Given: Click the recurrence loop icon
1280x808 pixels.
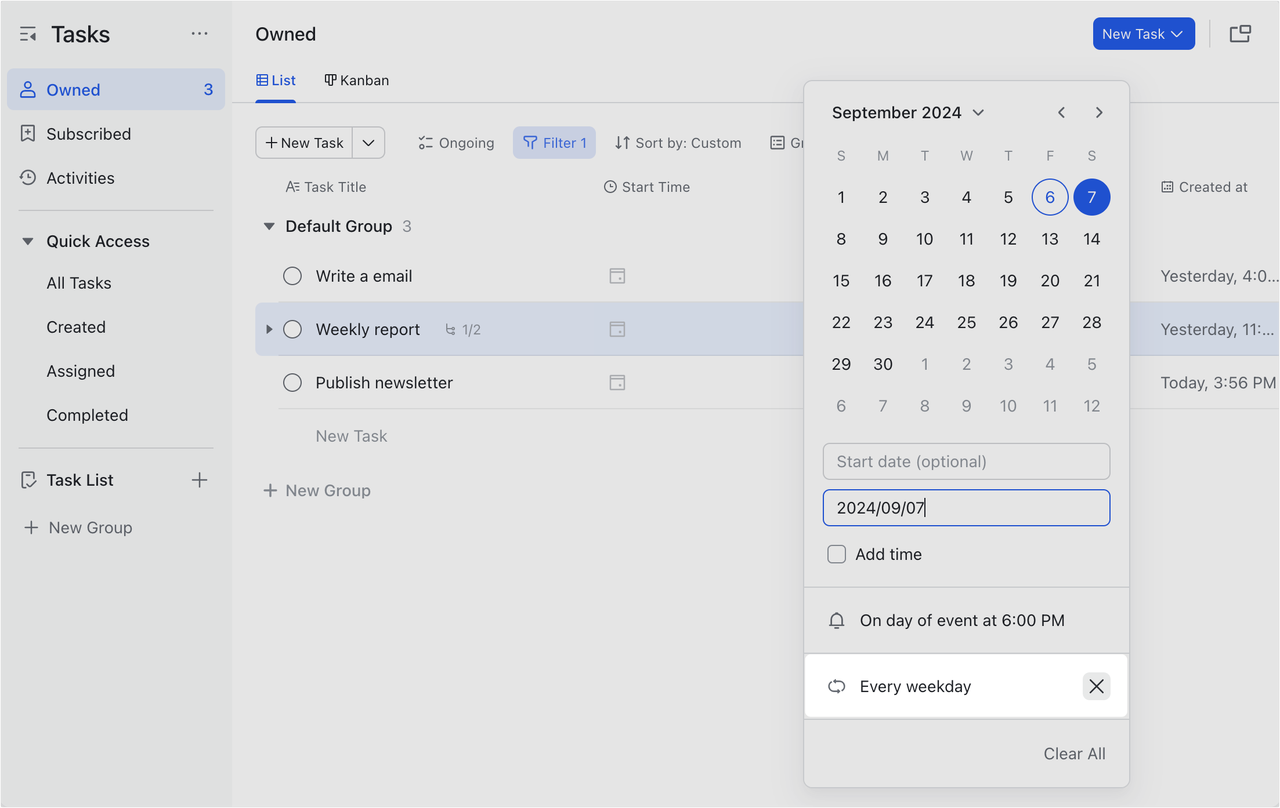Looking at the screenshot, I should click(x=836, y=686).
